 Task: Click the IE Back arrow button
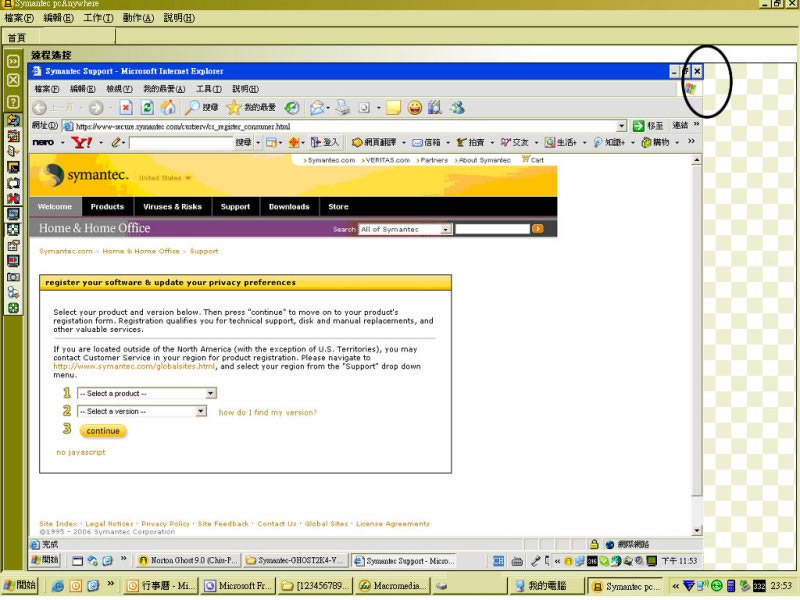pyautogui.click(x=40, y=108)
